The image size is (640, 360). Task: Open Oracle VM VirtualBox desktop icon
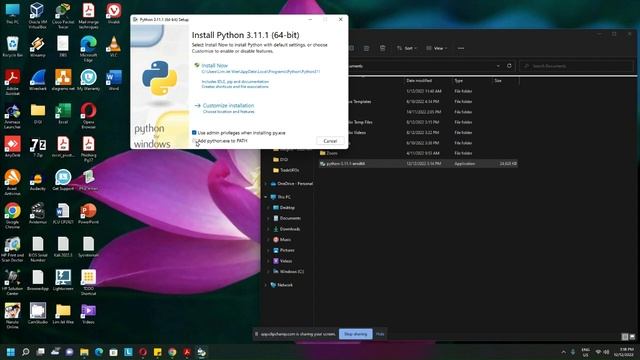(x=38, y=16)
